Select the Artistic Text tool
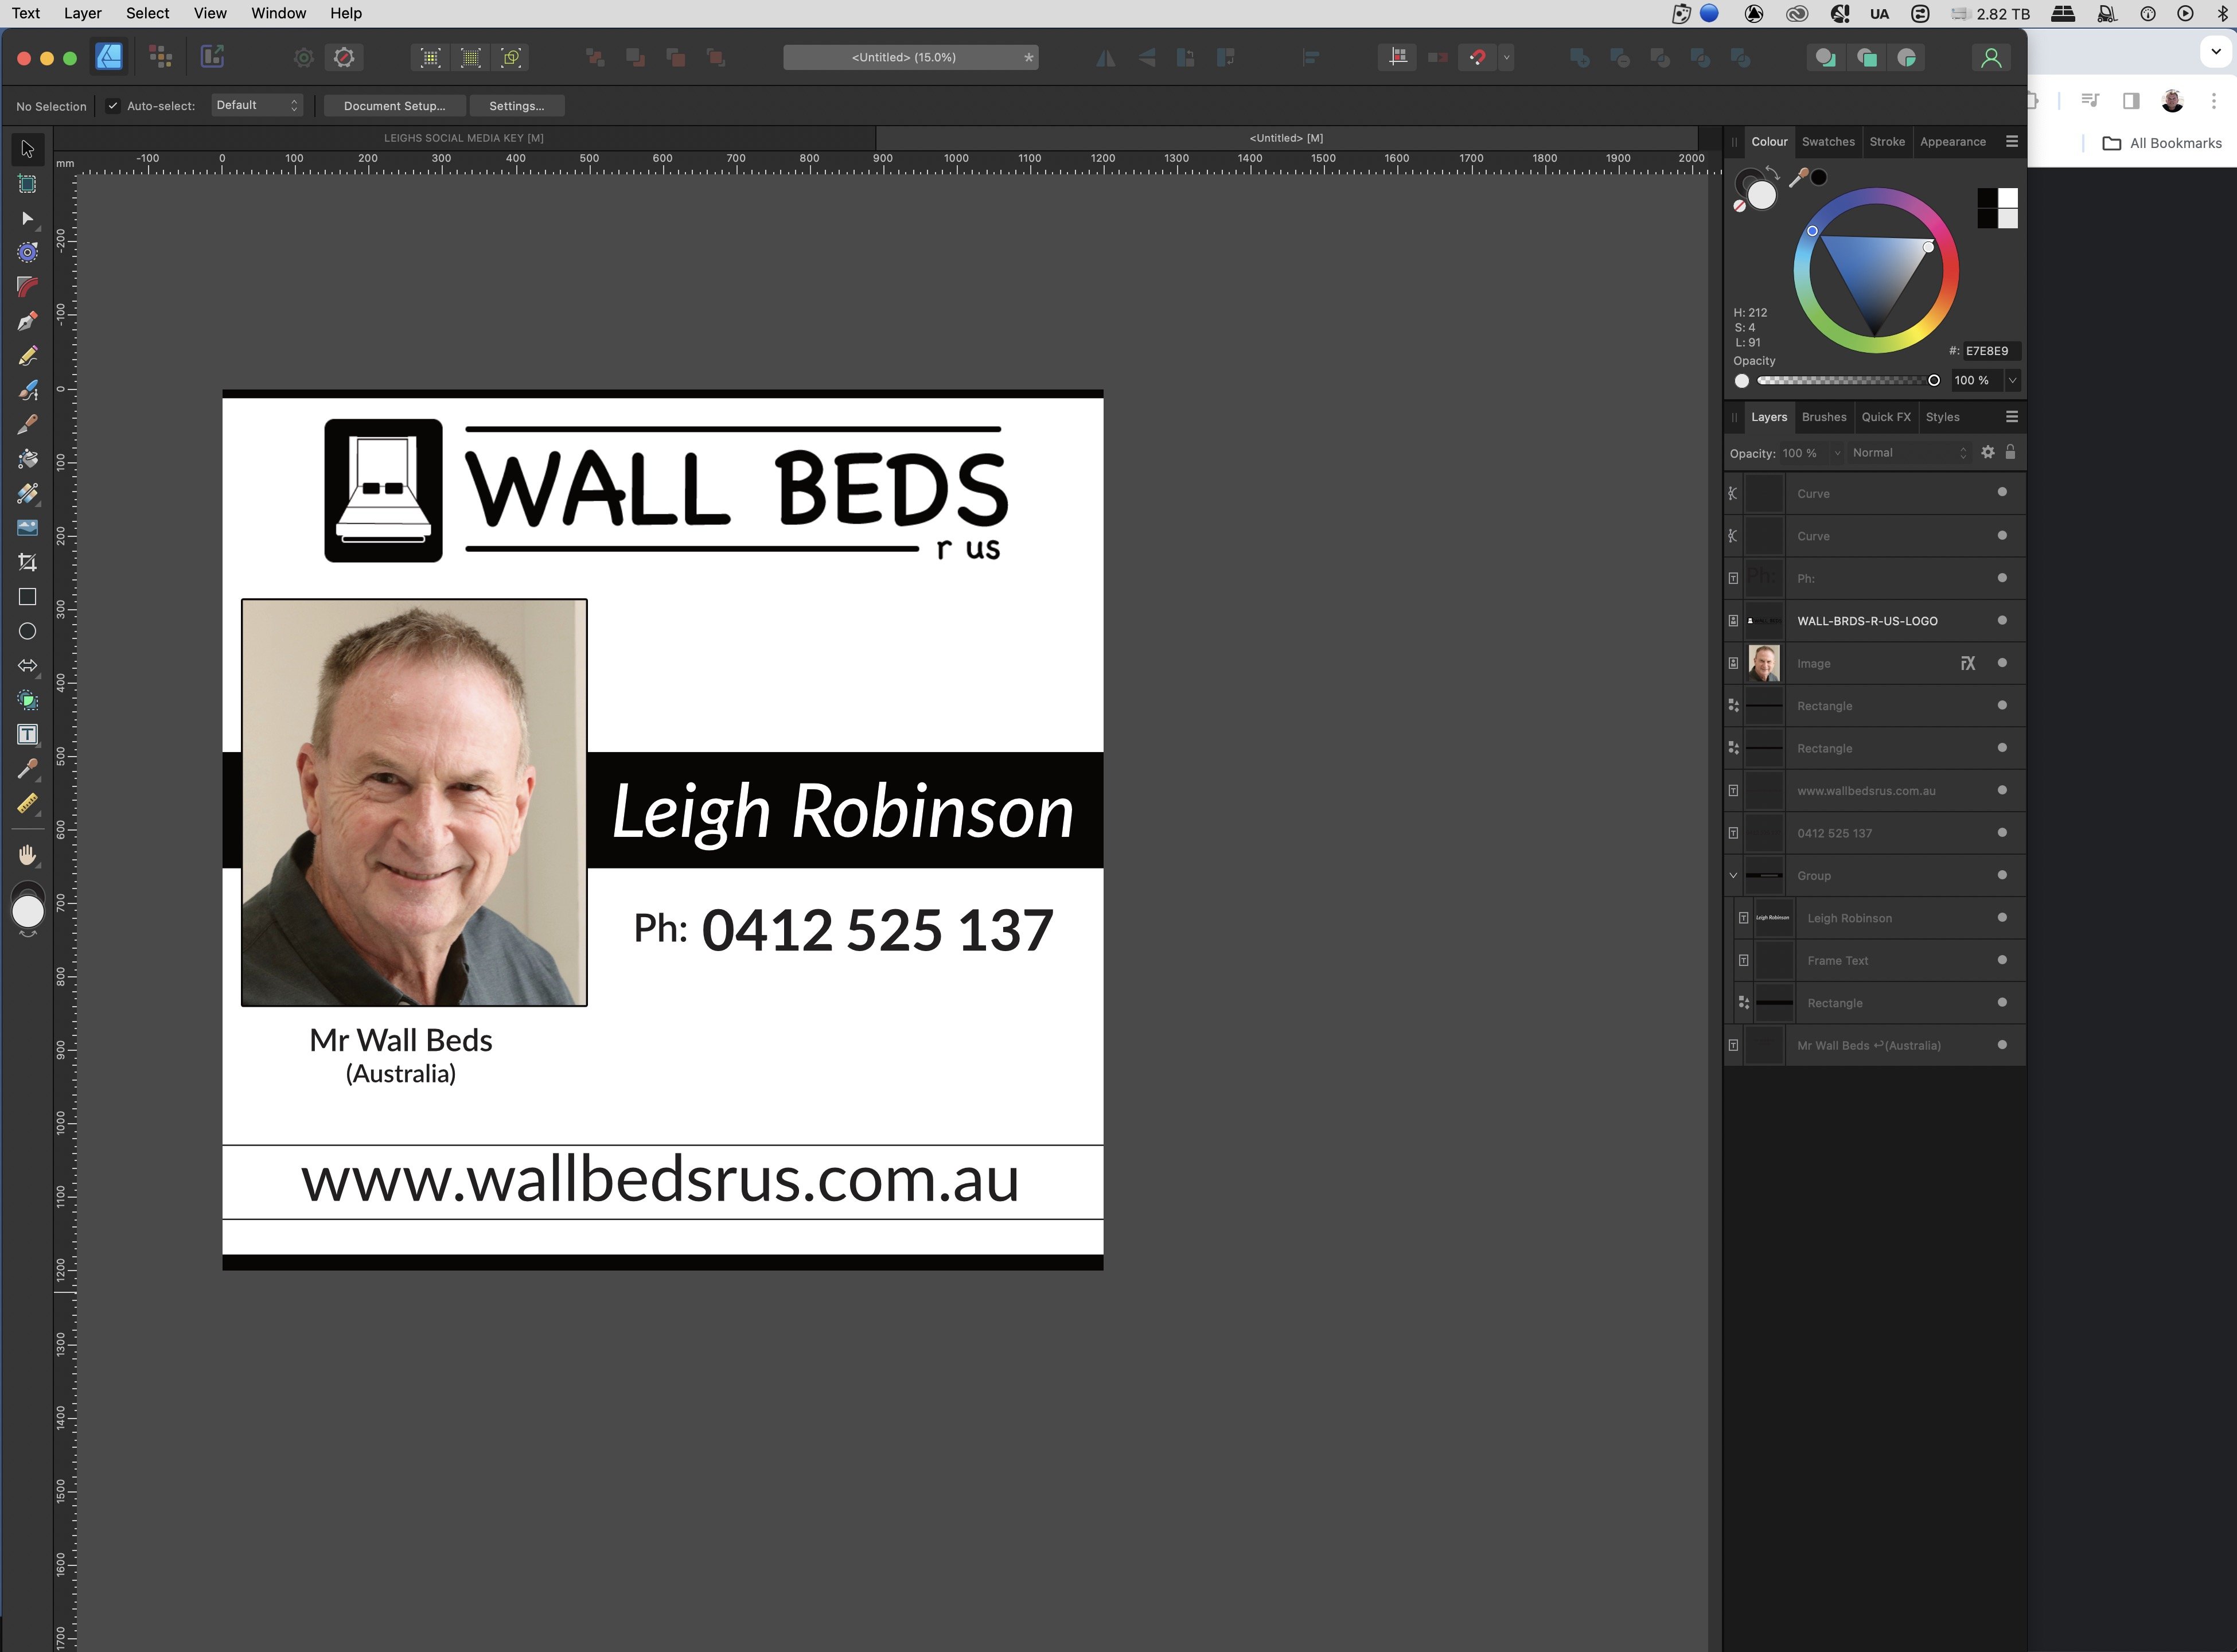Viewport: 2237px width, 1652px height. click(x=27, y=734)
